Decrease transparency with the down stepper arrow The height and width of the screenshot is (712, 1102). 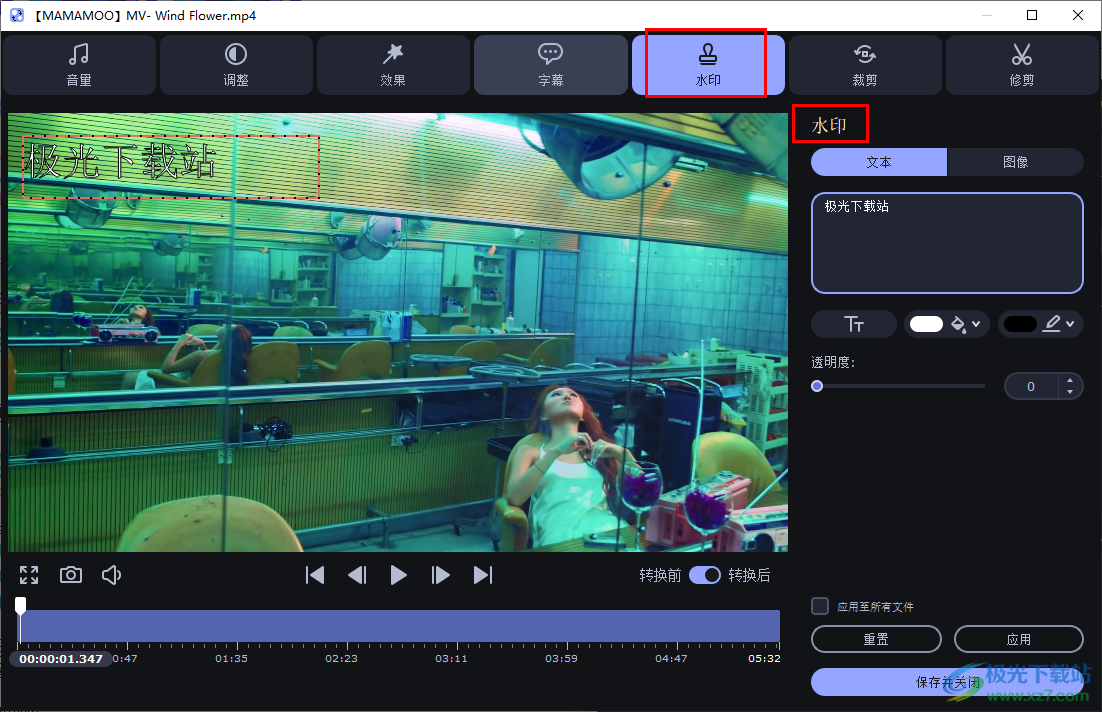pyautogui.click(x=1070, y=391)
